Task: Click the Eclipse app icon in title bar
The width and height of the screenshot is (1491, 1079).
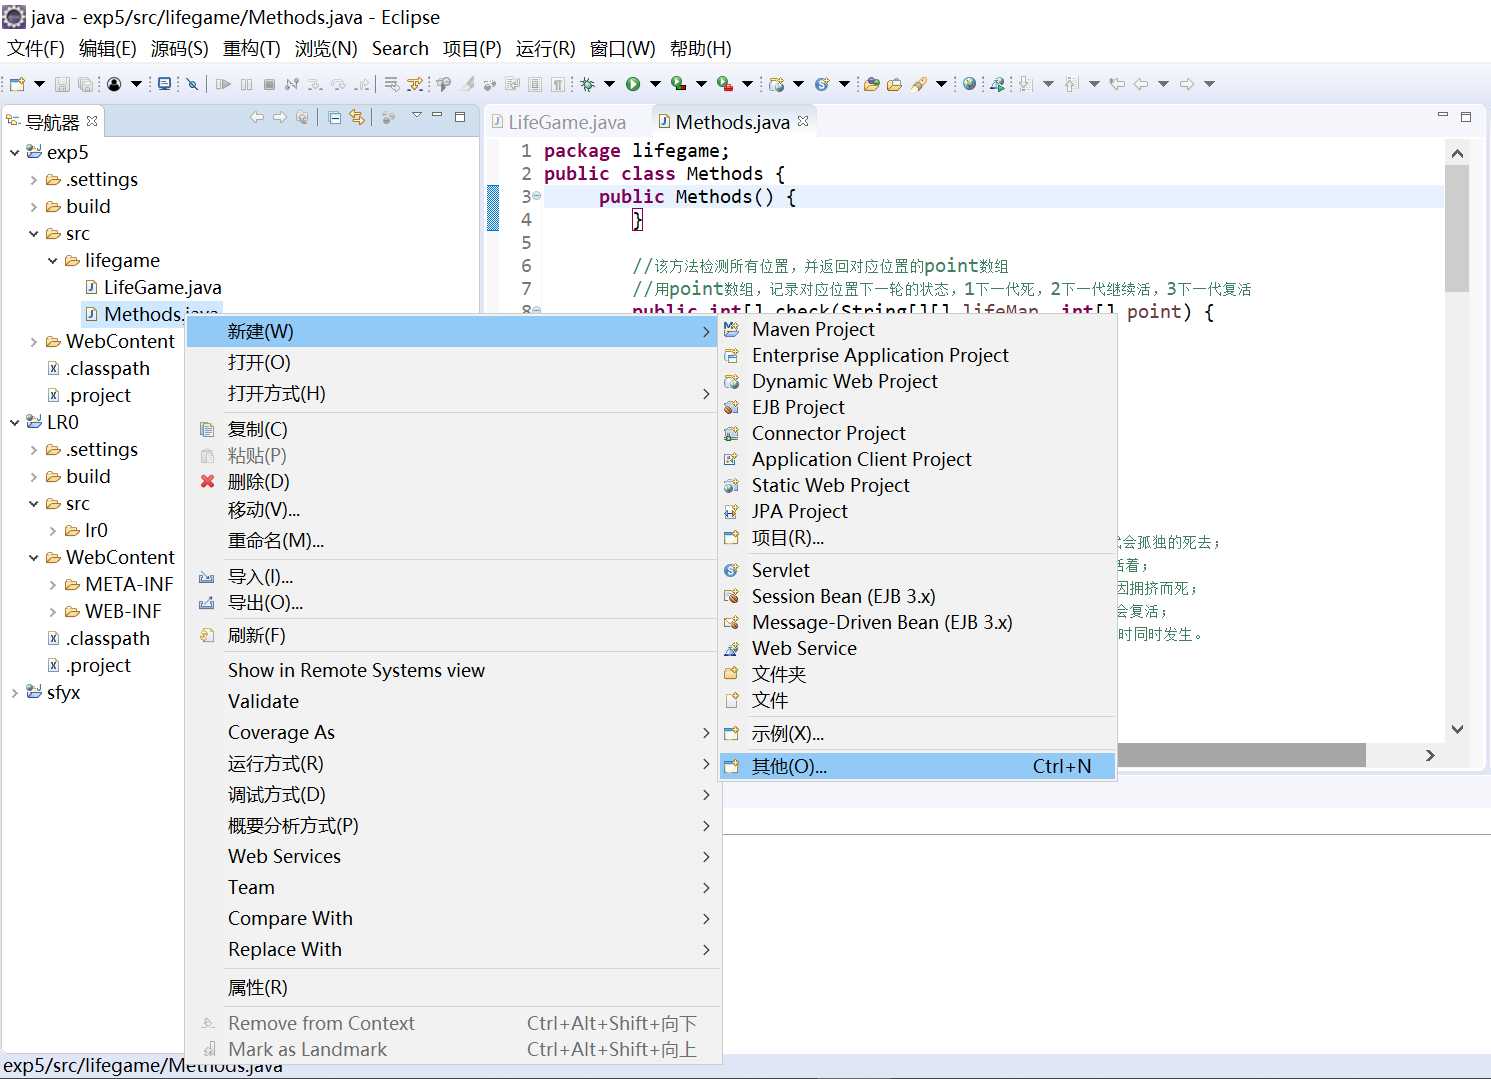Action: click(x=14, y=17)
